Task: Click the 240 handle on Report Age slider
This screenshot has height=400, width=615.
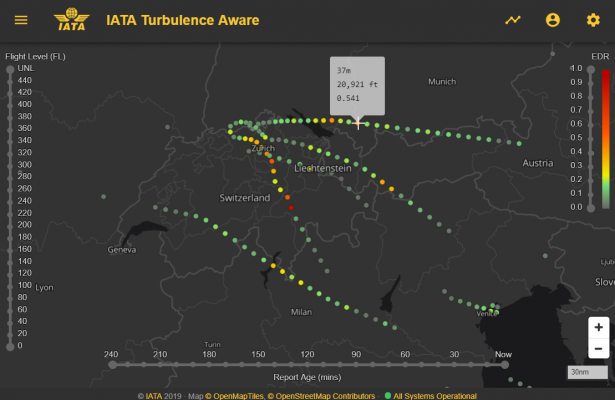Action: click(x=111, y=365)
